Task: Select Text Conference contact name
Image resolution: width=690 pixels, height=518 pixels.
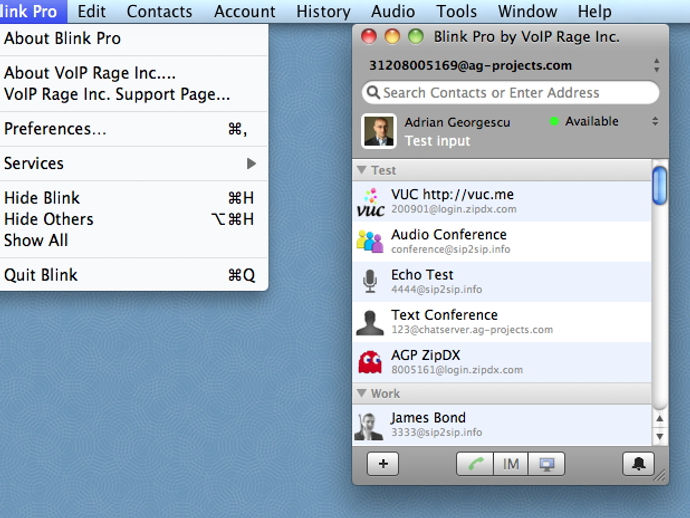Action: coord(444,315)
